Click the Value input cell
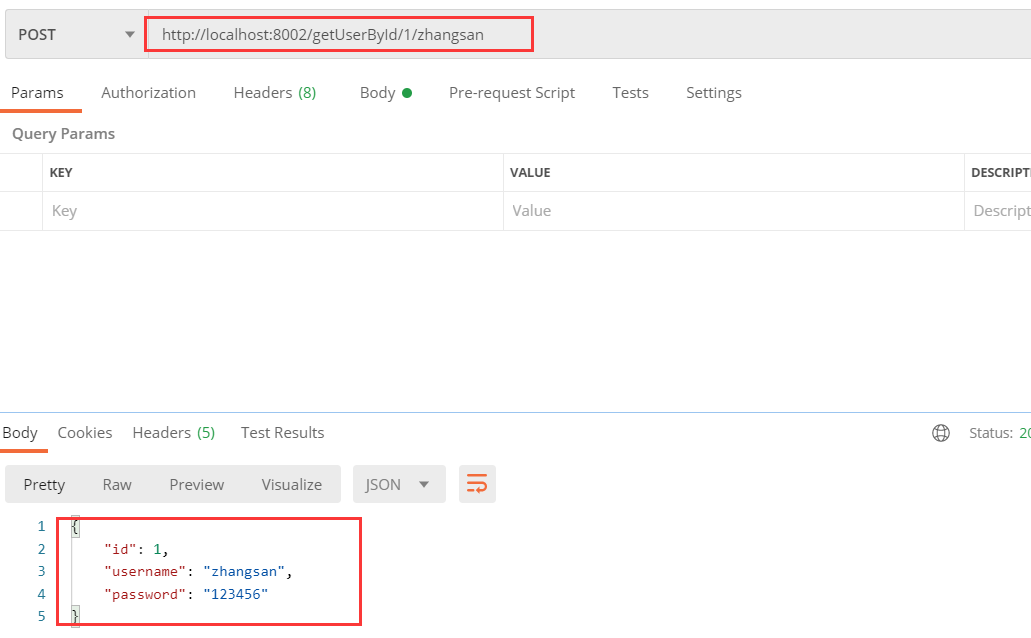 (x=734, y=211)
